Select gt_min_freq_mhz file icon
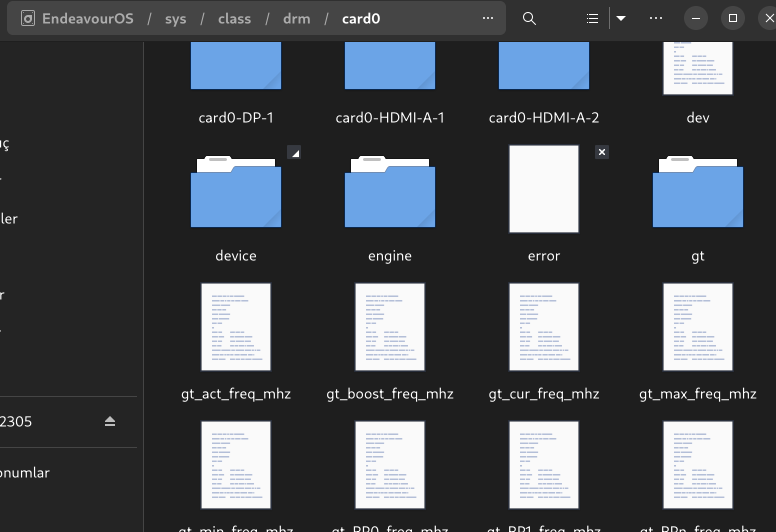Viewport: 776px width, 532px height. (x=236, y=465)
